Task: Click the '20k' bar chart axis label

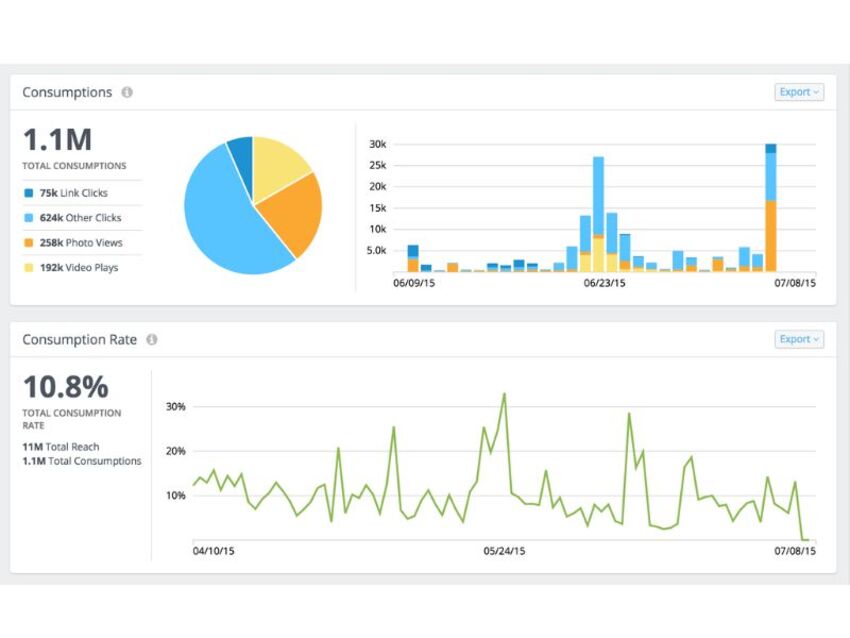Action: pyautogui.click(x=378, y=186)
